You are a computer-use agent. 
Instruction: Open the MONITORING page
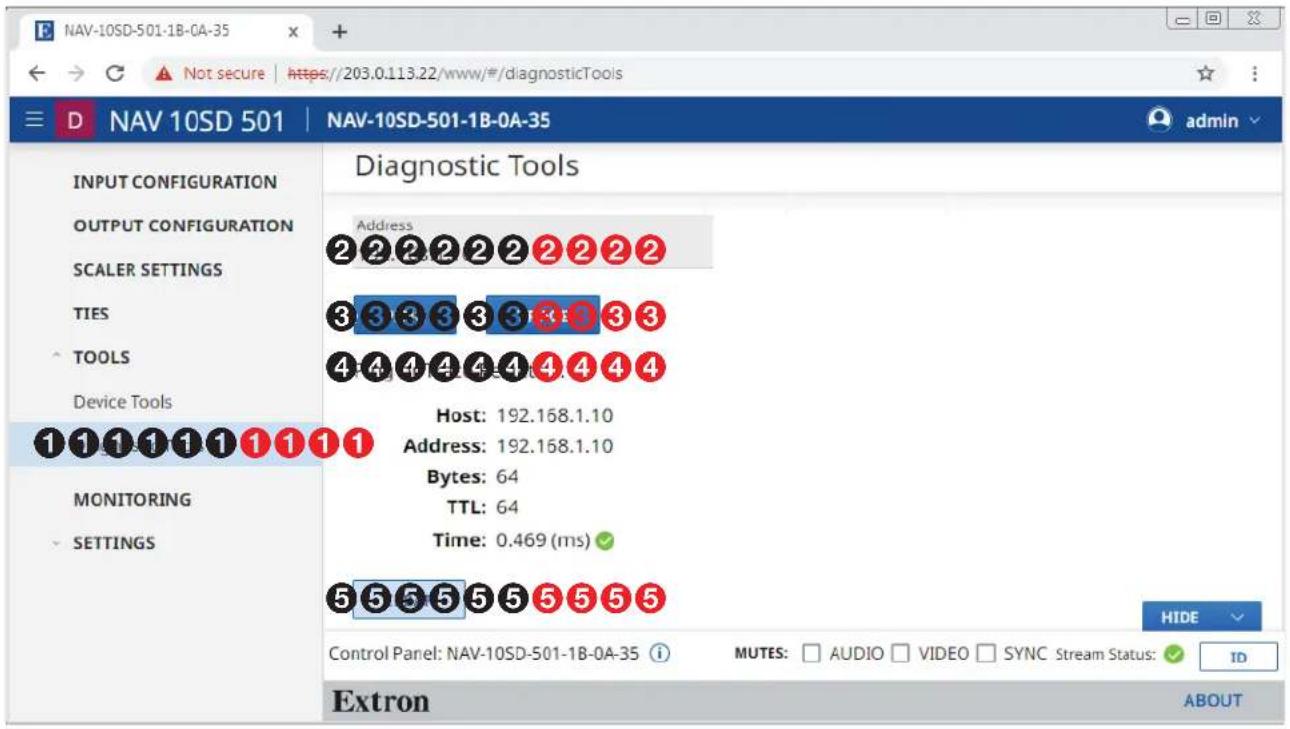pyautogui.click(x=132, y=499)
